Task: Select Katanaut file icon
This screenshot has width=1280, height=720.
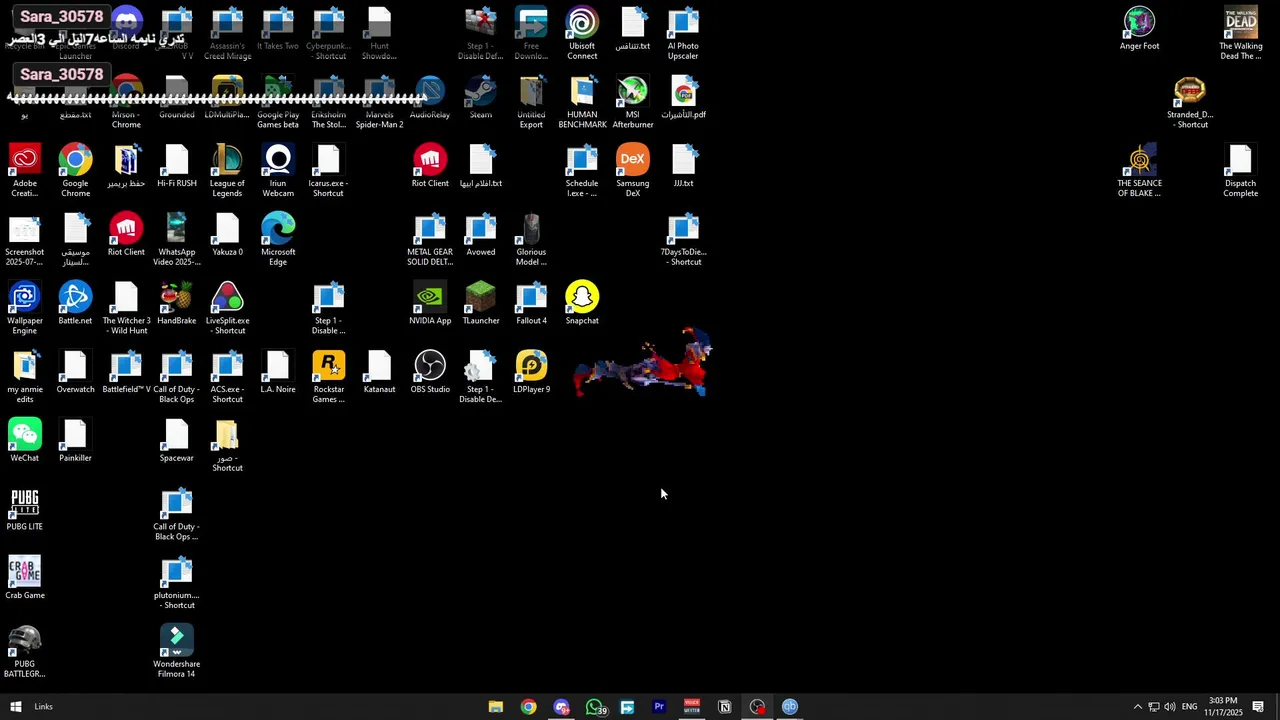Action: (379, 372)
